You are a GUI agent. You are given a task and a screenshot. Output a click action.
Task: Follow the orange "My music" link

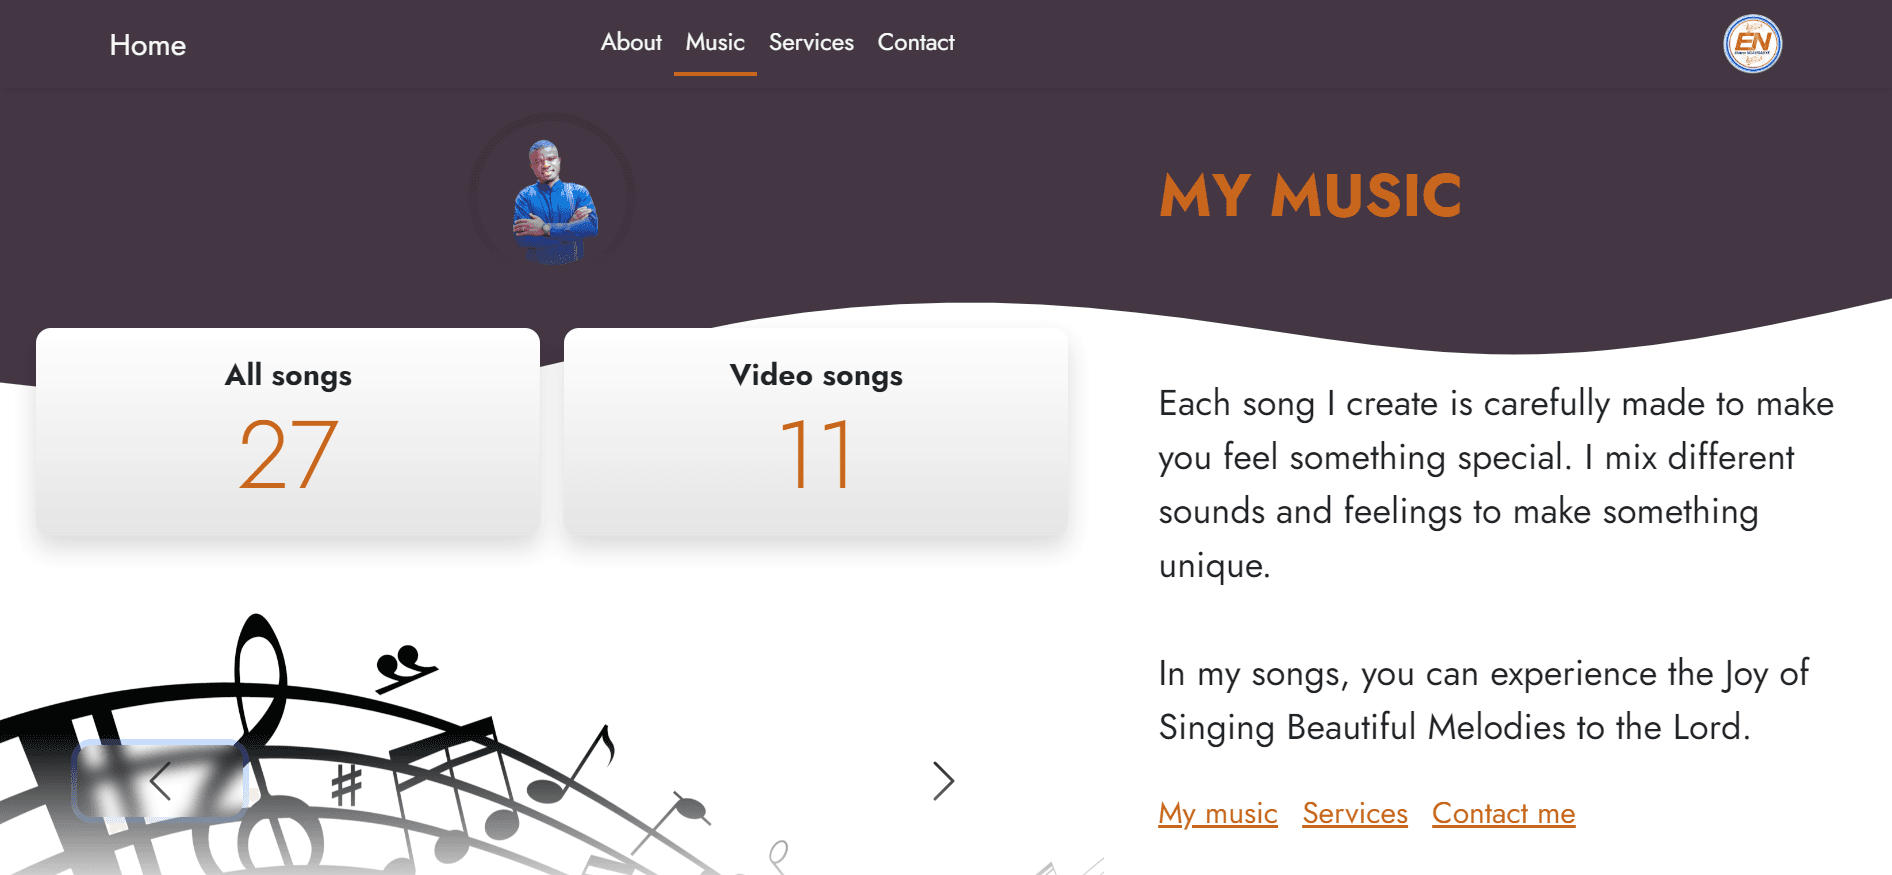[x=1218, y=814]
